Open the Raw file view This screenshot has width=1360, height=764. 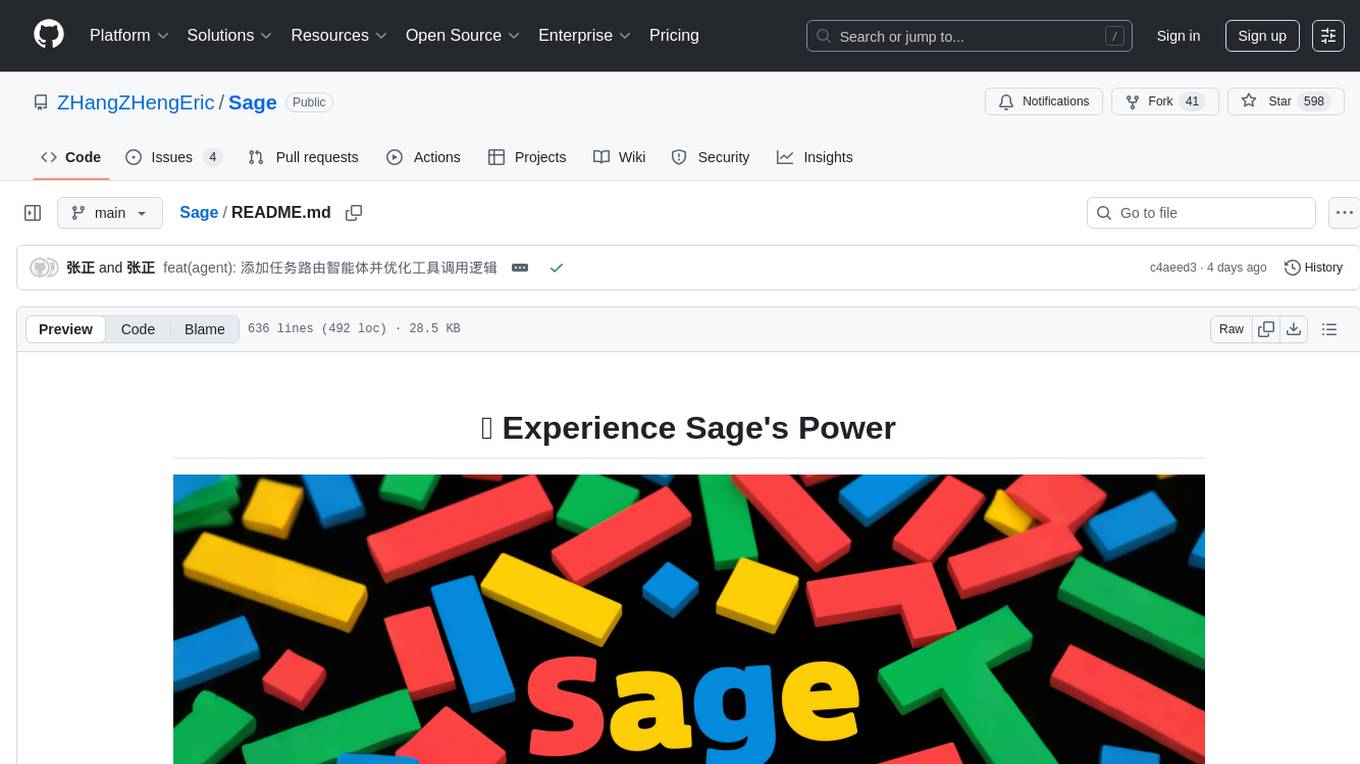click(x=1231, y=329)
